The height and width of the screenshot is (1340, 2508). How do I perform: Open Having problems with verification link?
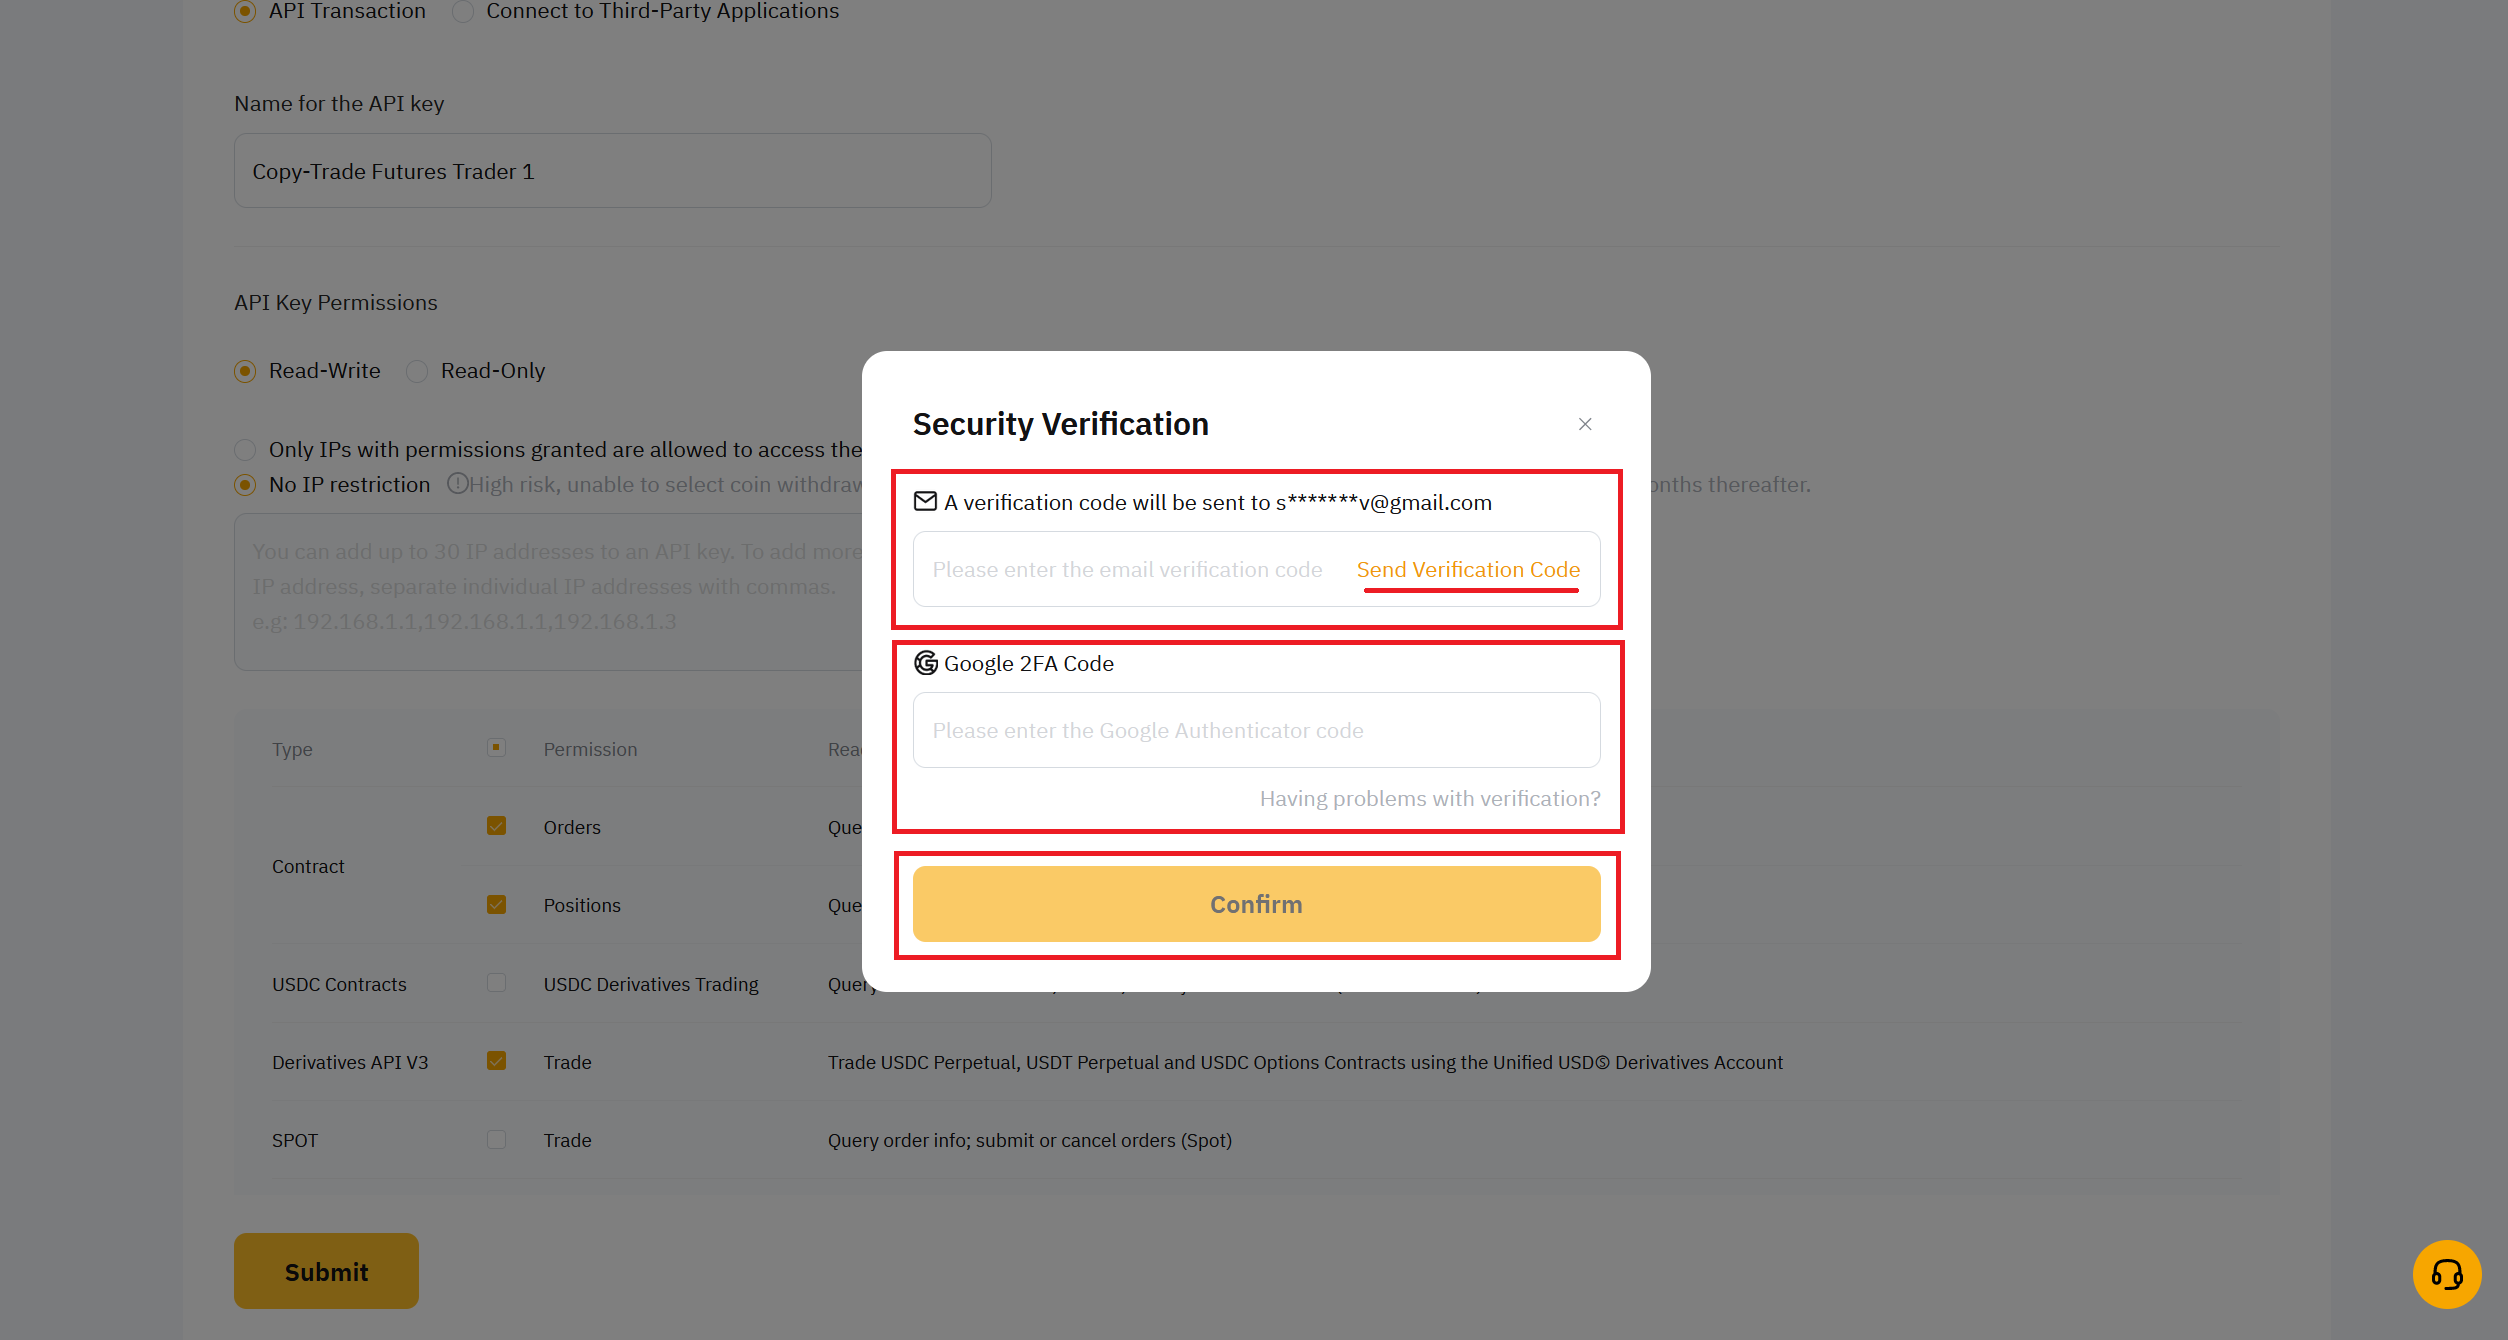(1430, 798)
